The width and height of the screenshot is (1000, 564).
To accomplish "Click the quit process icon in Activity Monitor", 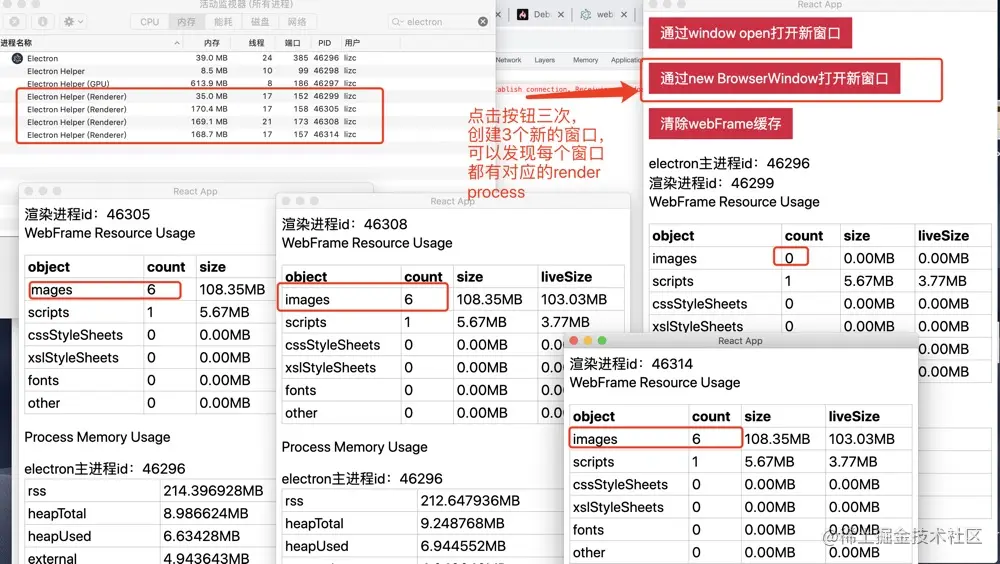I will click(14, 22).
